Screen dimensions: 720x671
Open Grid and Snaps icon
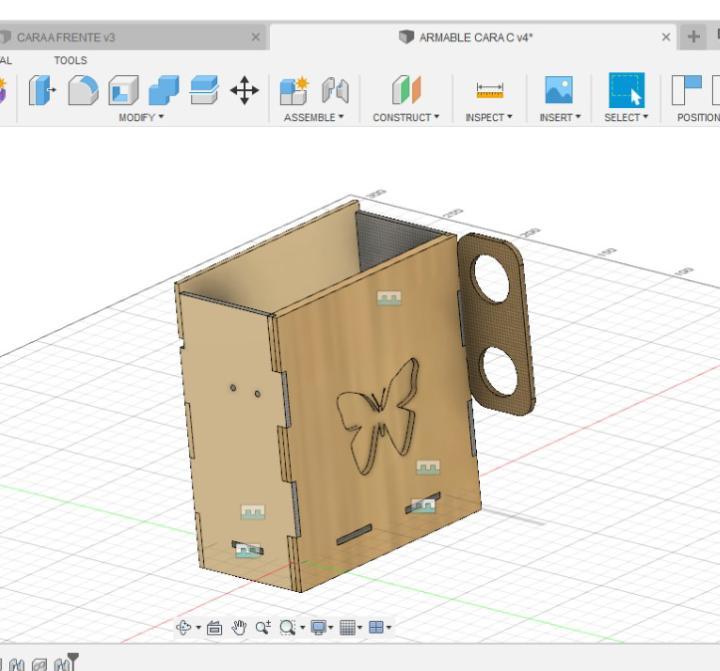pos(348,627)
